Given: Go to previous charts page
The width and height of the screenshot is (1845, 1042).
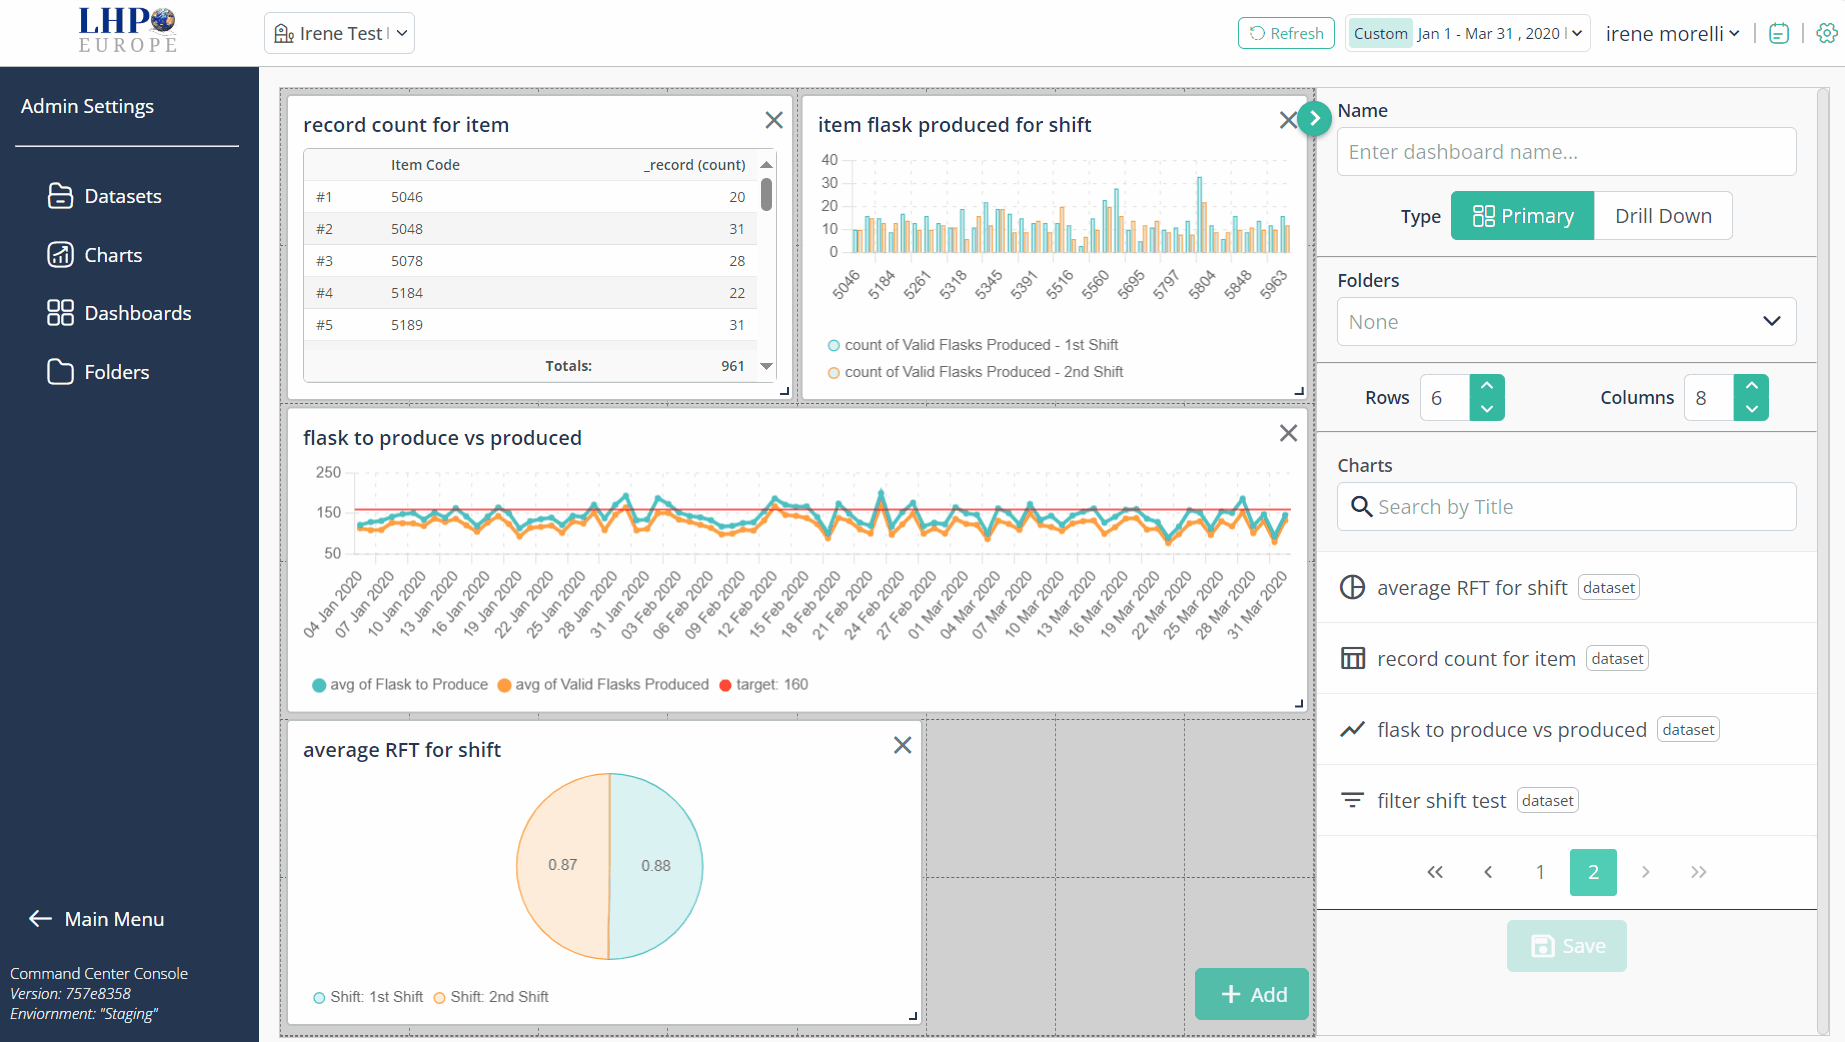Looking at the screenshot, I should coord(1488,872).
